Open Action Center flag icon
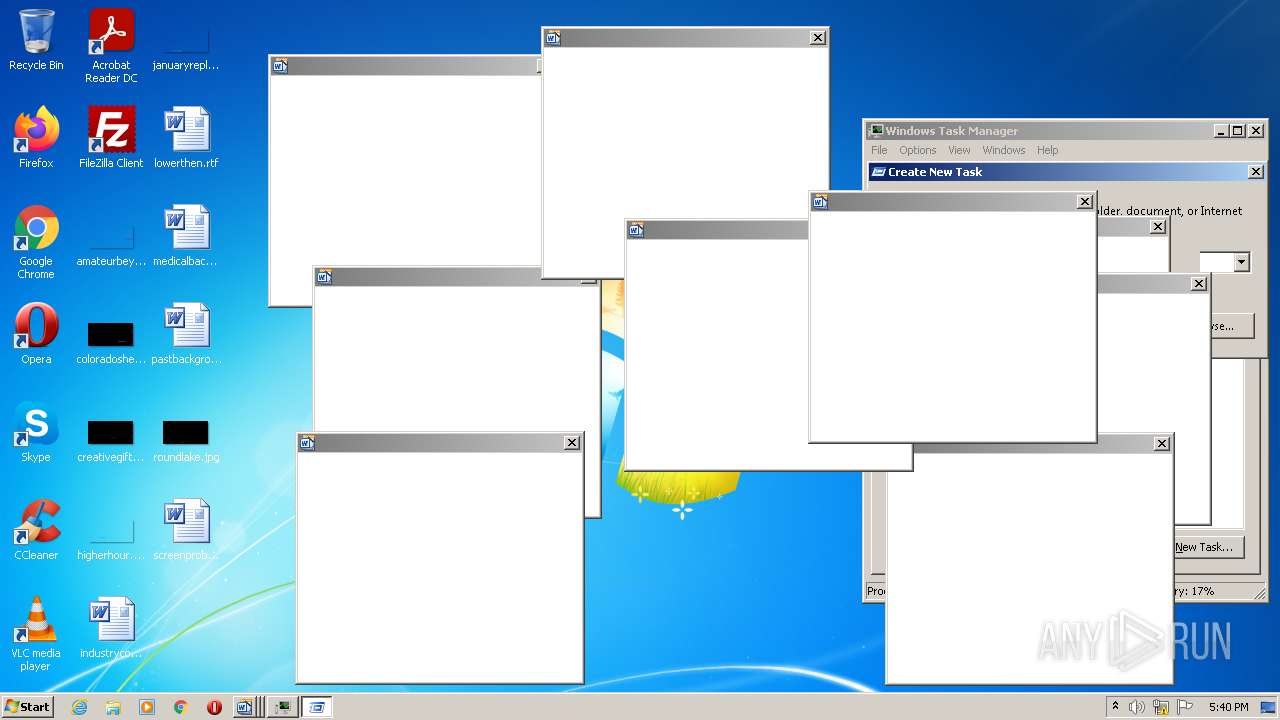The image size is (1280, 720). 1184,707
